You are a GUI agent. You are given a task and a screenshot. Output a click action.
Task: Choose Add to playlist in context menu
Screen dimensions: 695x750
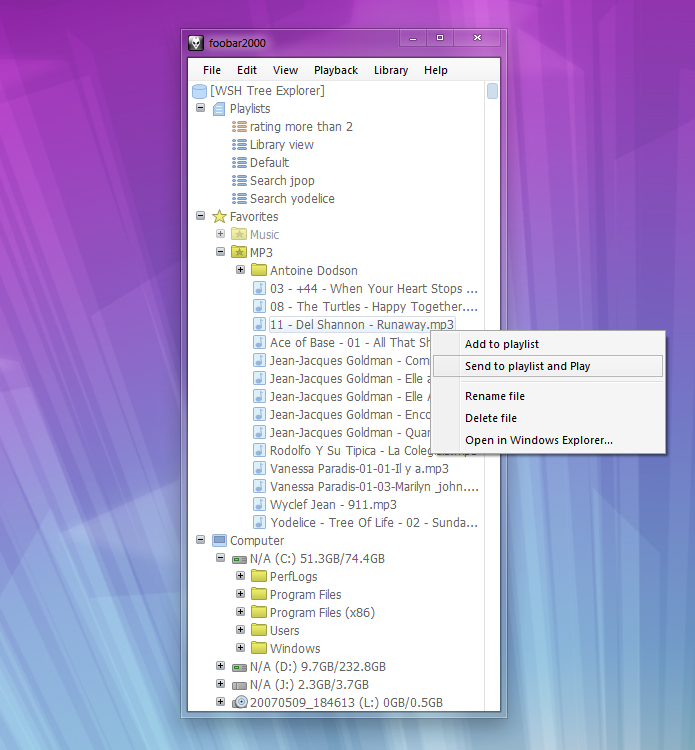click(x=548, y=344)
